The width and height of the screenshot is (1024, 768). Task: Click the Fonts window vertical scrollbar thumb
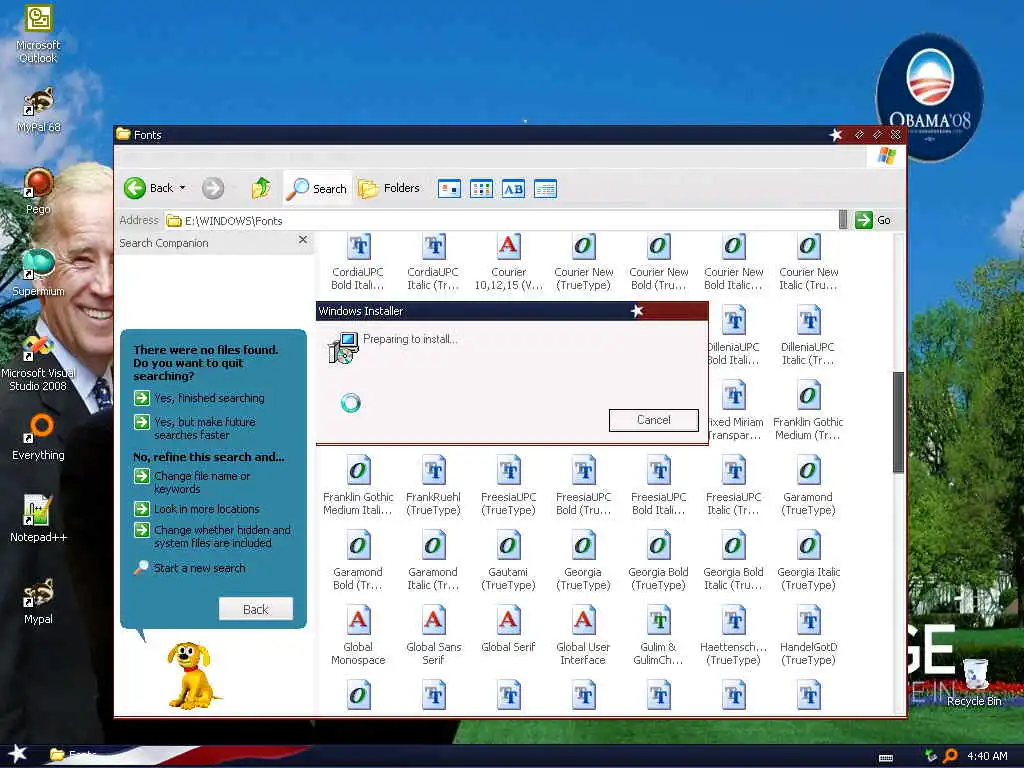899,422
